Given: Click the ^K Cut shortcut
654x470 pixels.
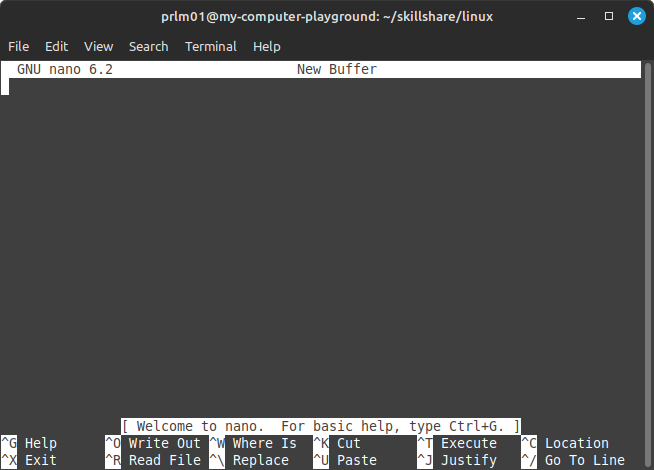Looking at the screenshot, I should click(337, 443).
